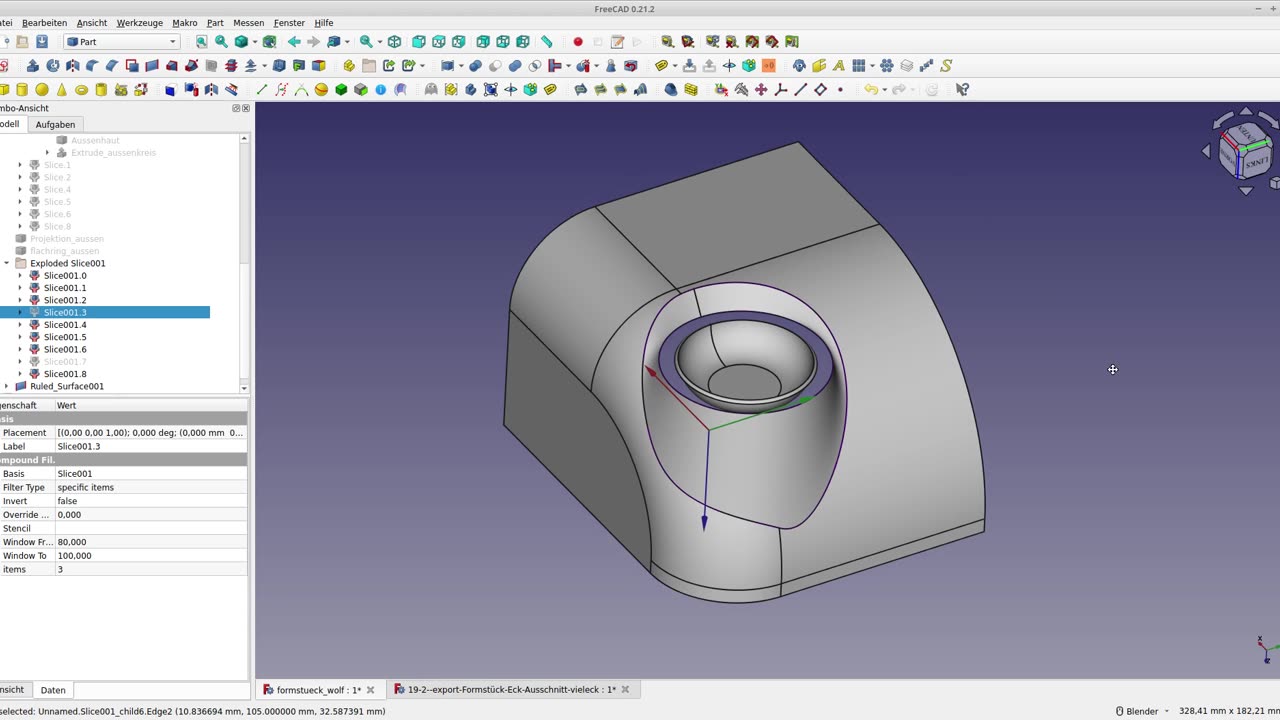Click the navigation cube in the 3D view
Screen dimensions: 1280x720
pos(1247,151)
